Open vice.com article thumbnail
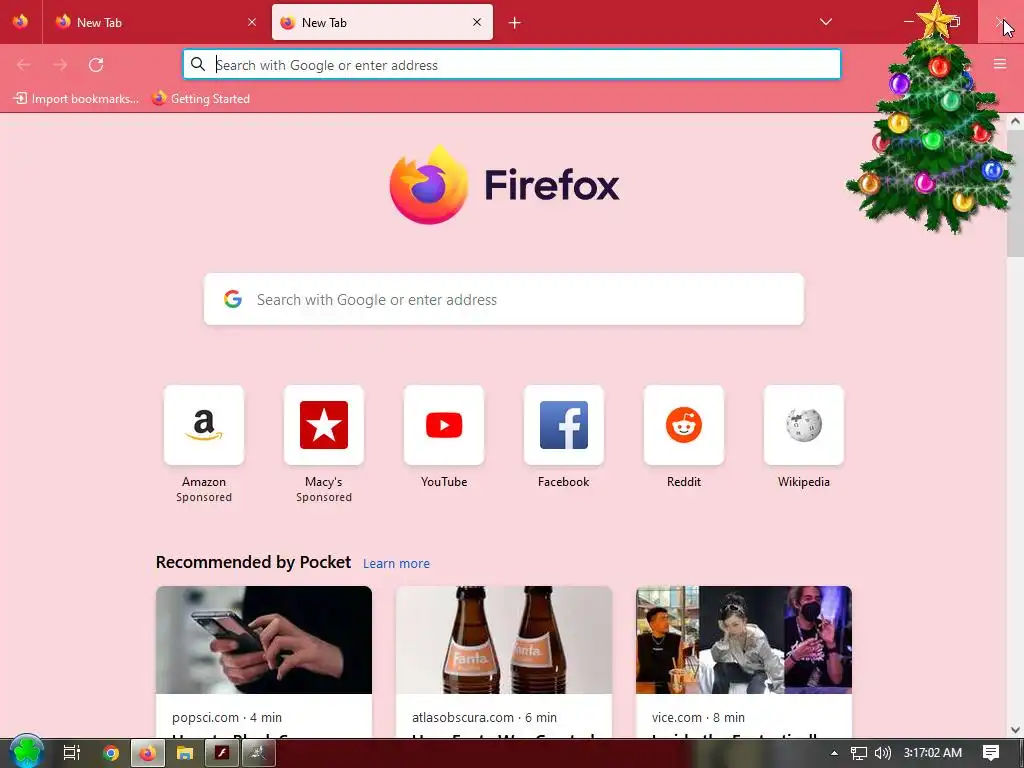The width and height of the screenshot is (1024, 768). pos(744,640)
